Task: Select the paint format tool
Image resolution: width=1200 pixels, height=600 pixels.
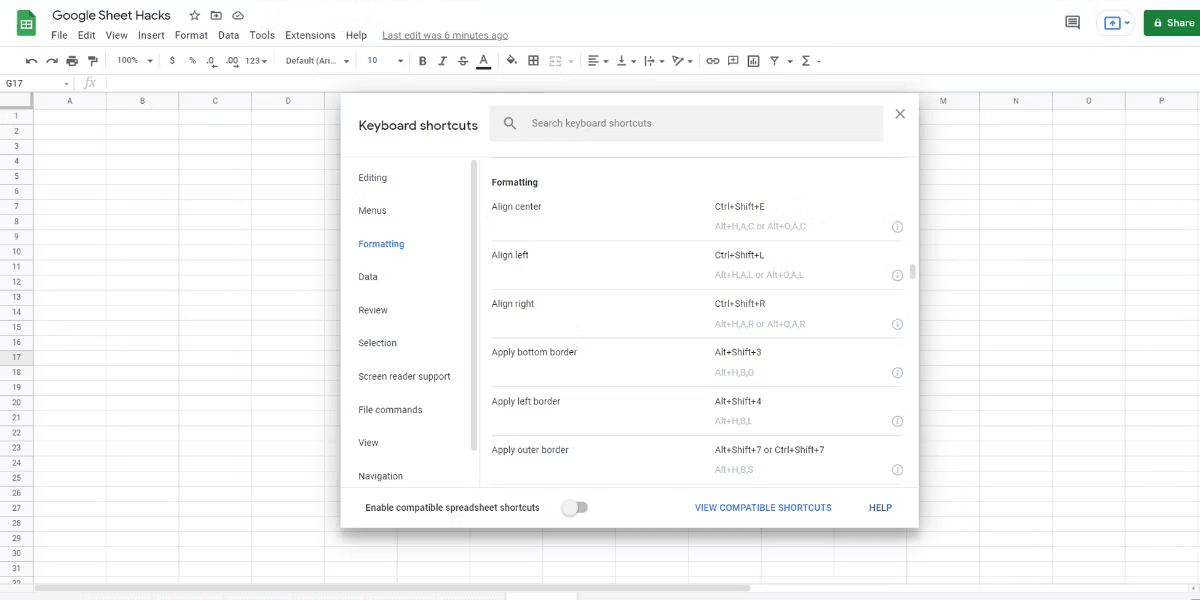Action: (93, 61)
